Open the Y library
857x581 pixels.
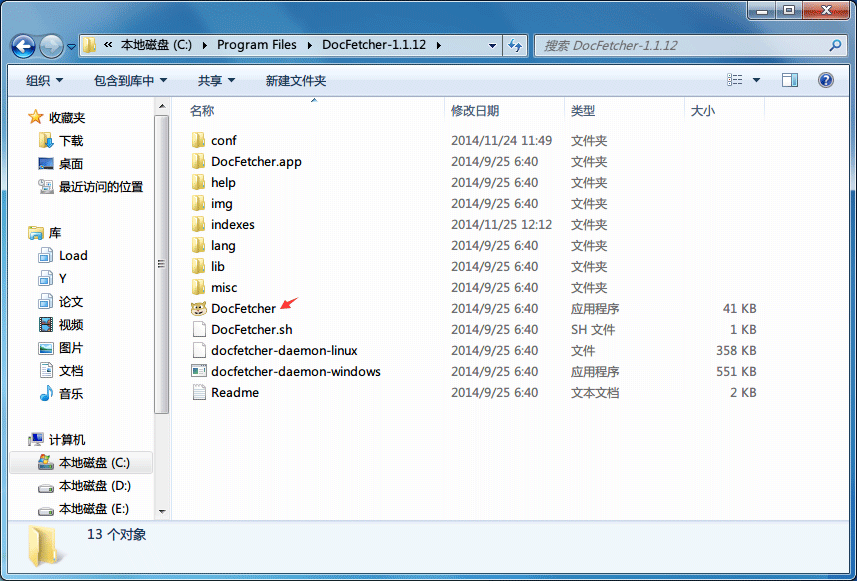coord(63,279)
